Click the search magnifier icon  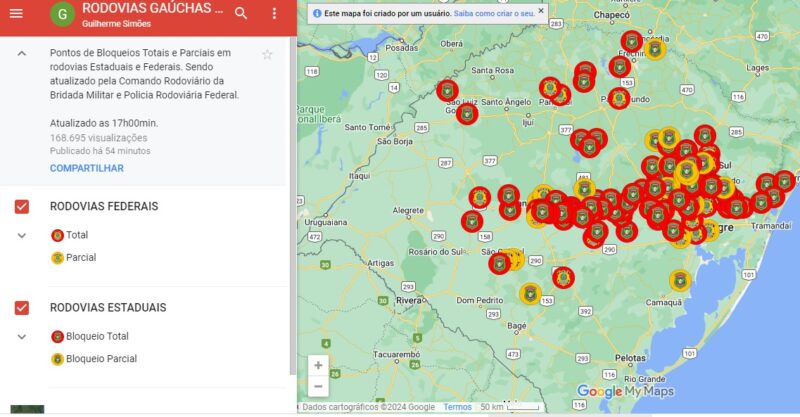[x=241, y=13]
